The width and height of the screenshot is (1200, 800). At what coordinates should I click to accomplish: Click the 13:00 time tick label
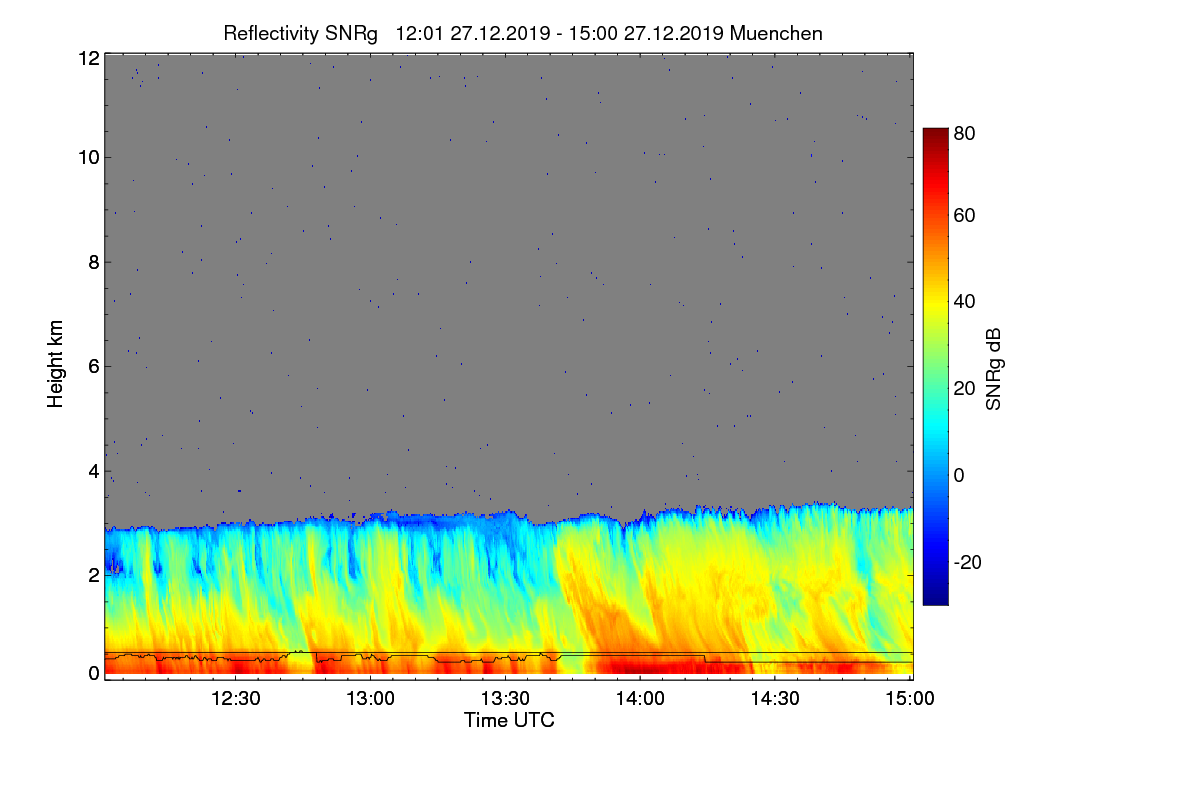371,698
